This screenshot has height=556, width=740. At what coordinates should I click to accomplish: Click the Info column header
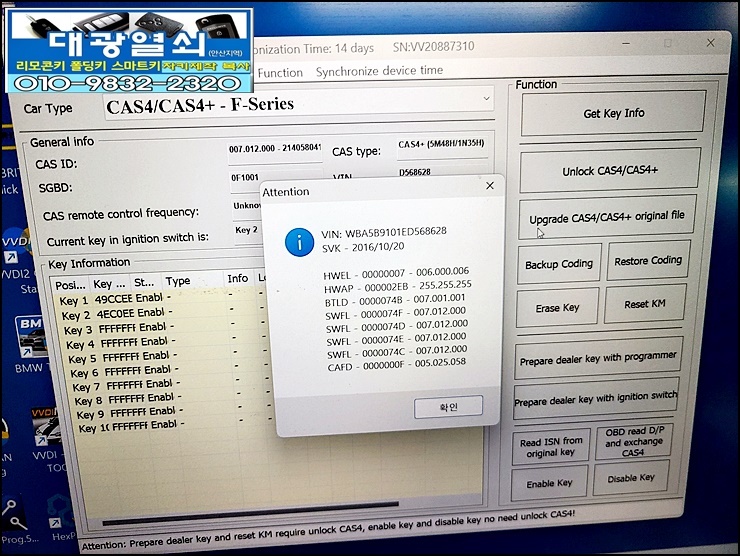pyautogui.click(x=238, y=278)
